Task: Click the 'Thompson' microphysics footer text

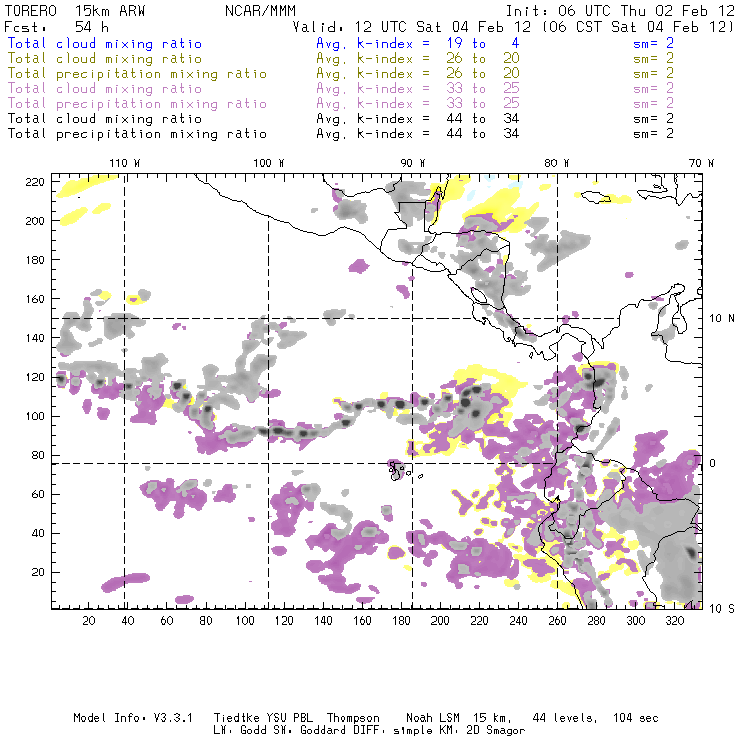Action: point(353,718)
